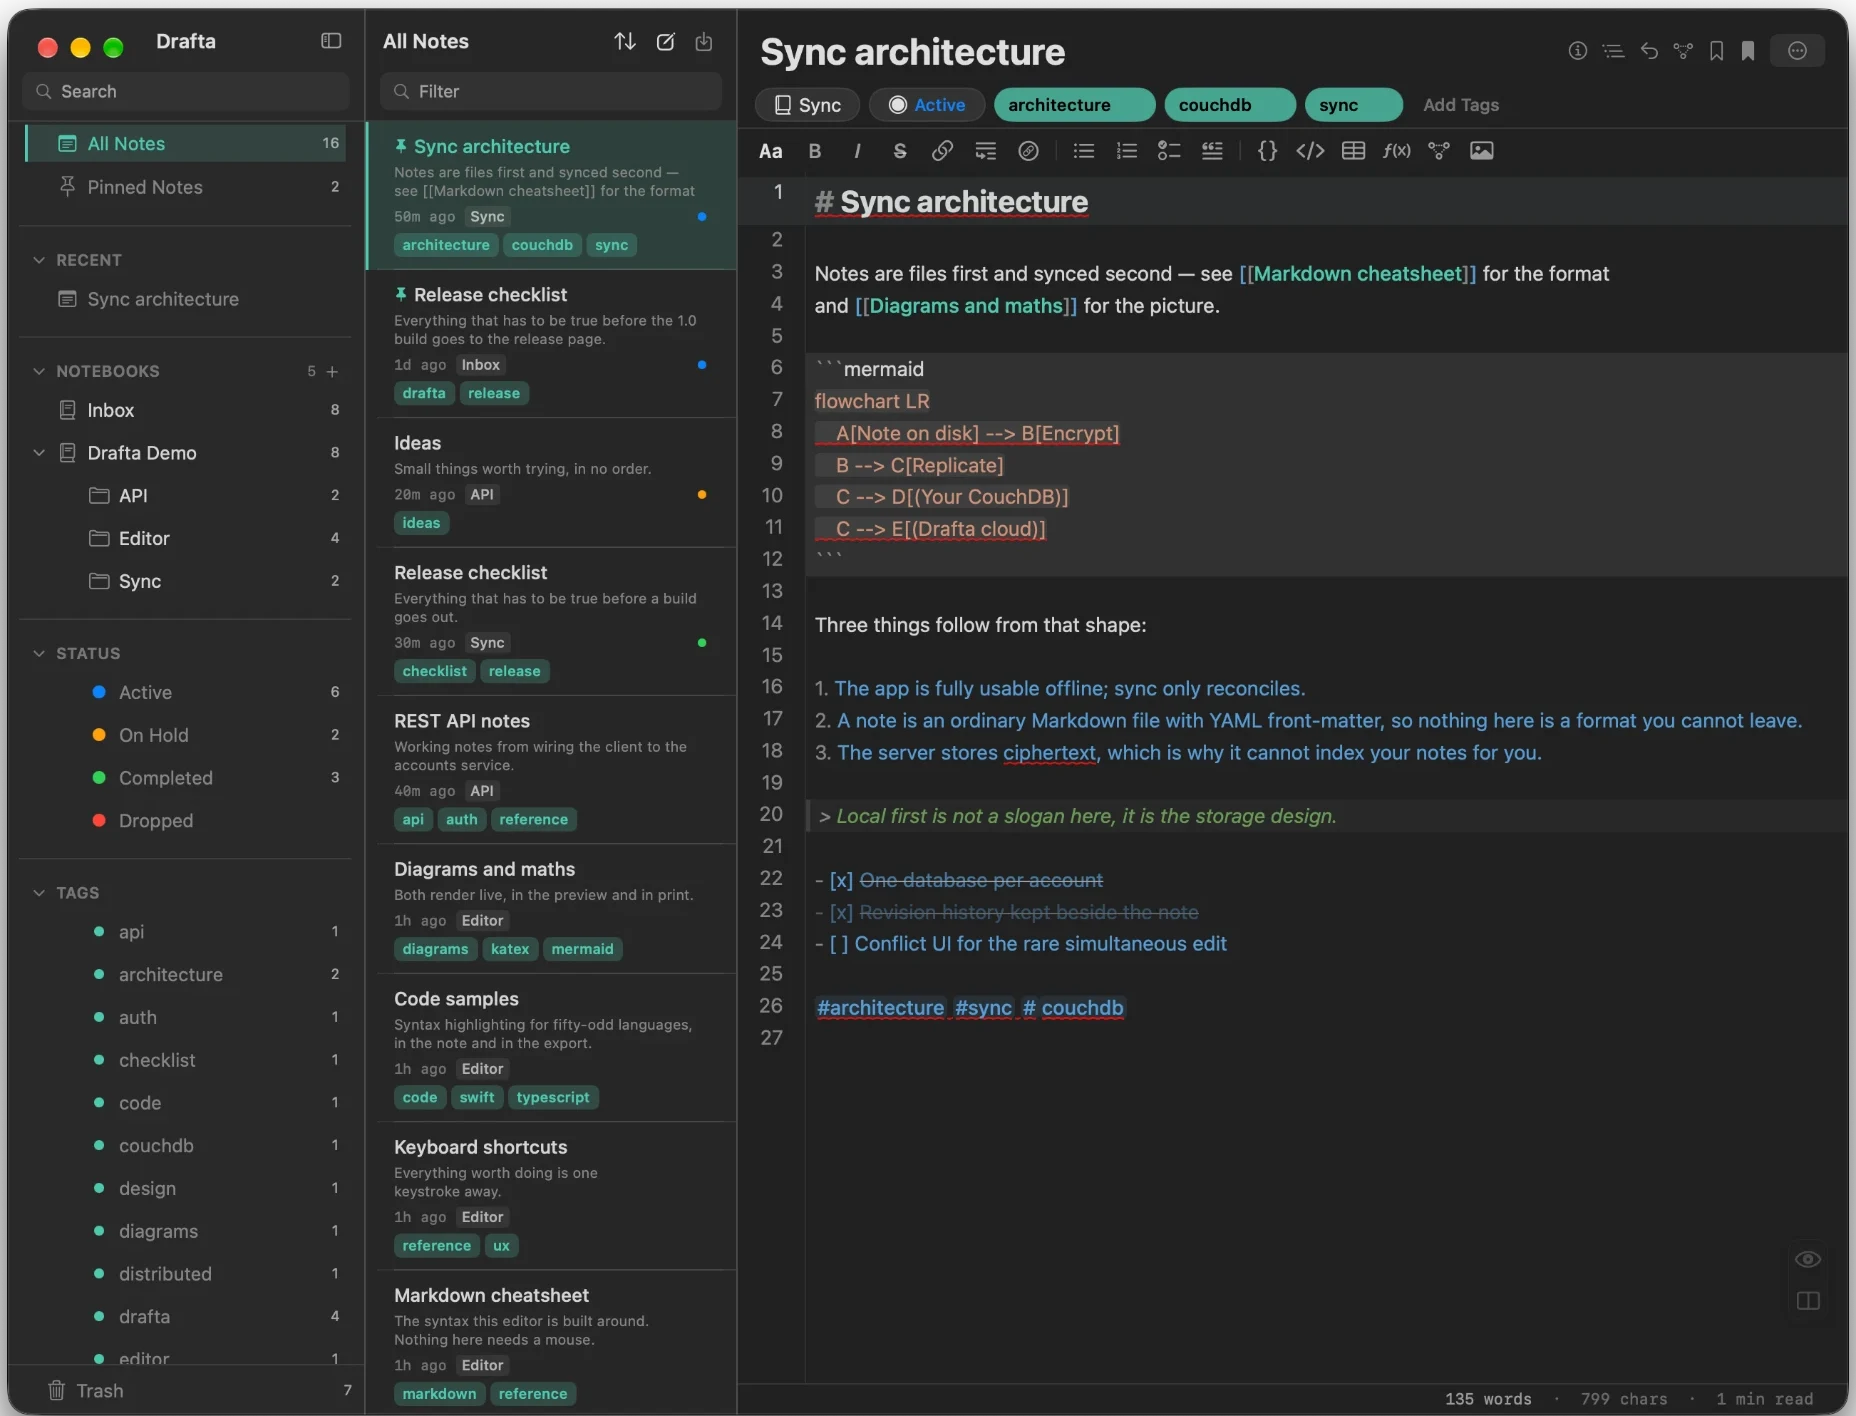Insert inline code braces
The image size is (1856, 1416).
coord(1267,151)
